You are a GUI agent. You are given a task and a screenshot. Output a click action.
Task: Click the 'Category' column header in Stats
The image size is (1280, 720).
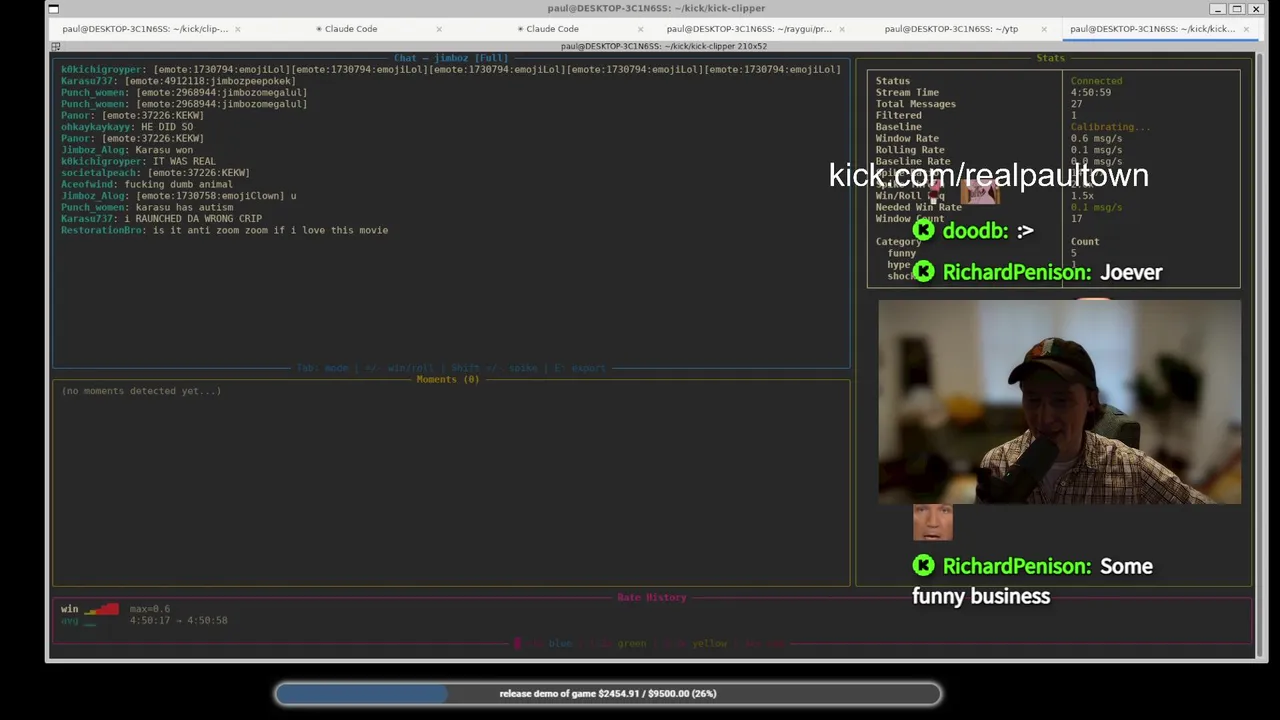coord(898,242)
